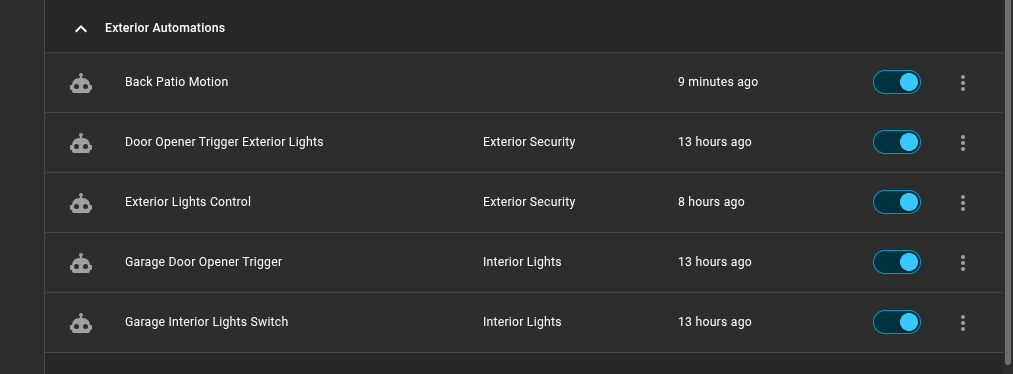Click robot icon for Back Patio Motion
The width and height of the screenshot is (1013, 374).
tap(81, 83)
